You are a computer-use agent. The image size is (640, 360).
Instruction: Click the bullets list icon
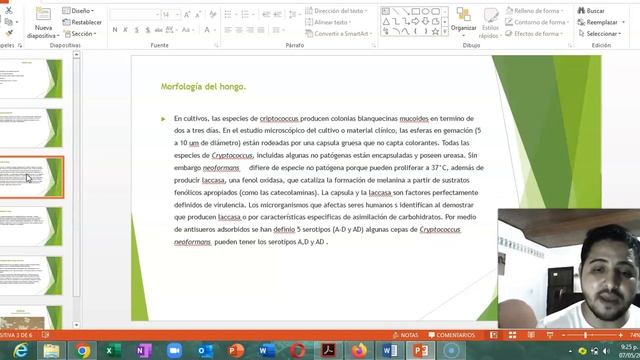[x=228, y=15]
